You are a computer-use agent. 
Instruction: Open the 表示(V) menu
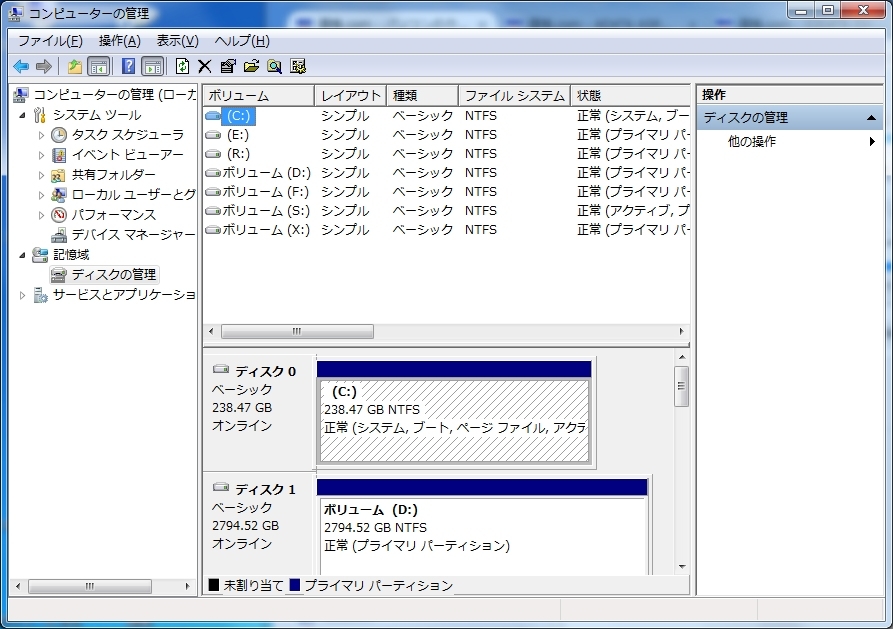point(178,41)
